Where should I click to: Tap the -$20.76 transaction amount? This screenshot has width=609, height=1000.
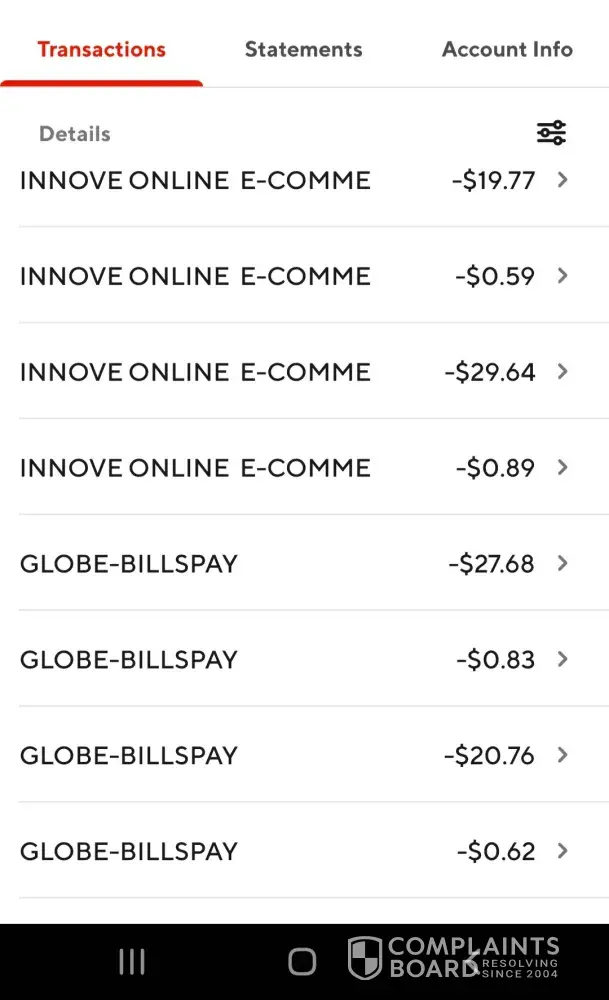489,755
